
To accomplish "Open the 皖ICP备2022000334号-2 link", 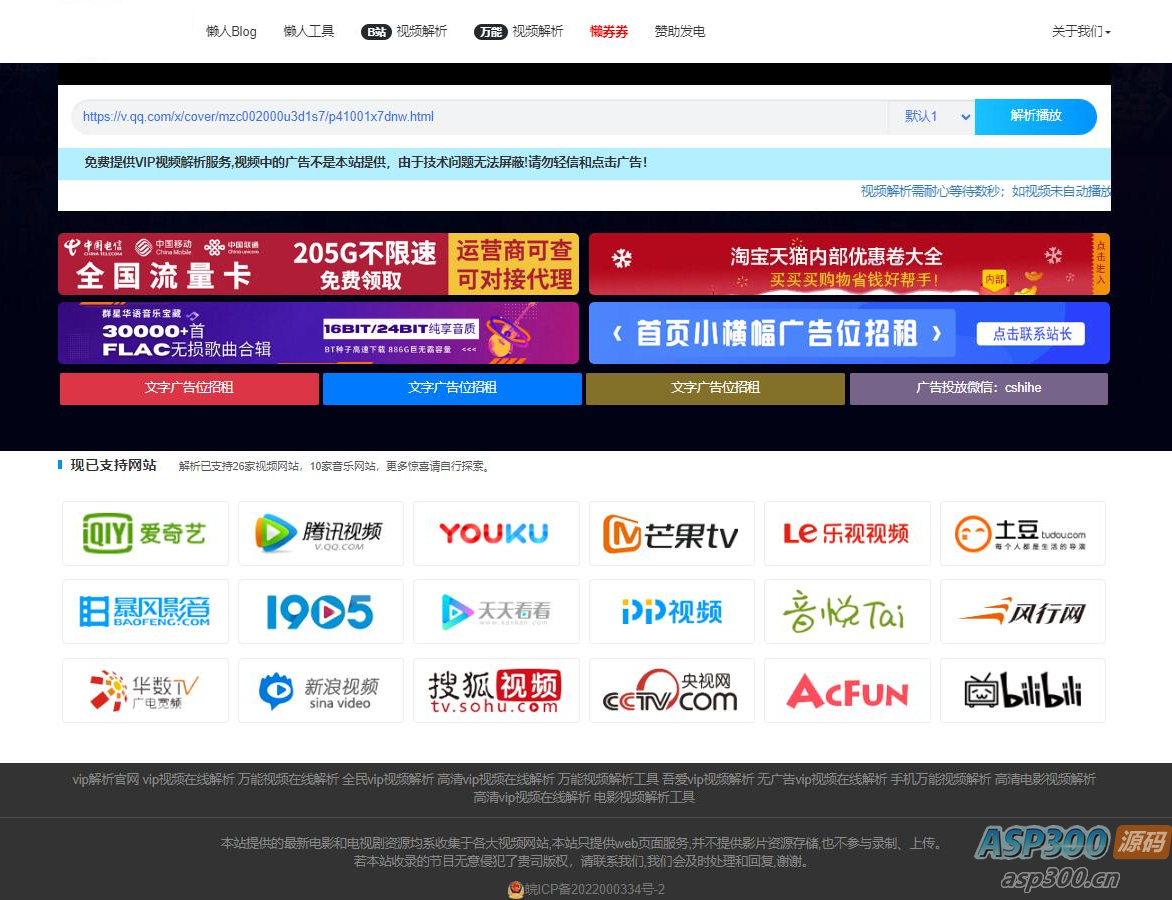I will (x=594, y=890).
